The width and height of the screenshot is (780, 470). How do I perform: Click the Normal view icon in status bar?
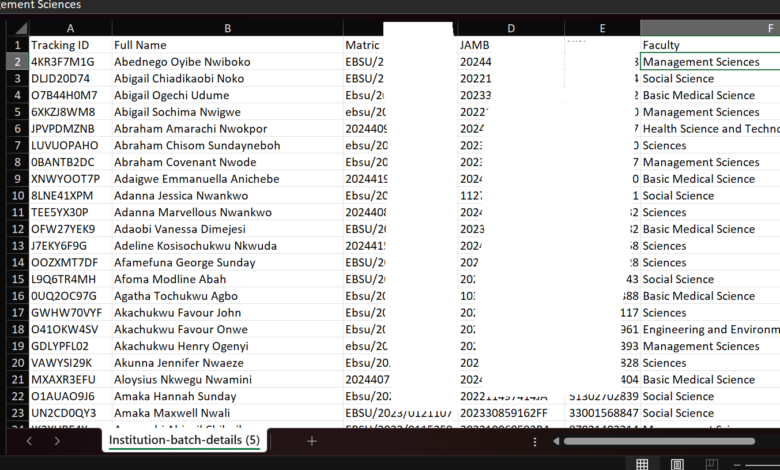[642, 464]
